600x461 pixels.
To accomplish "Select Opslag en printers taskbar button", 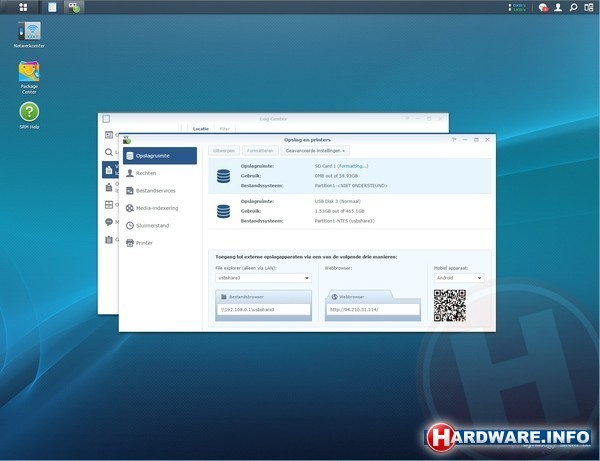I will [74, 7].
